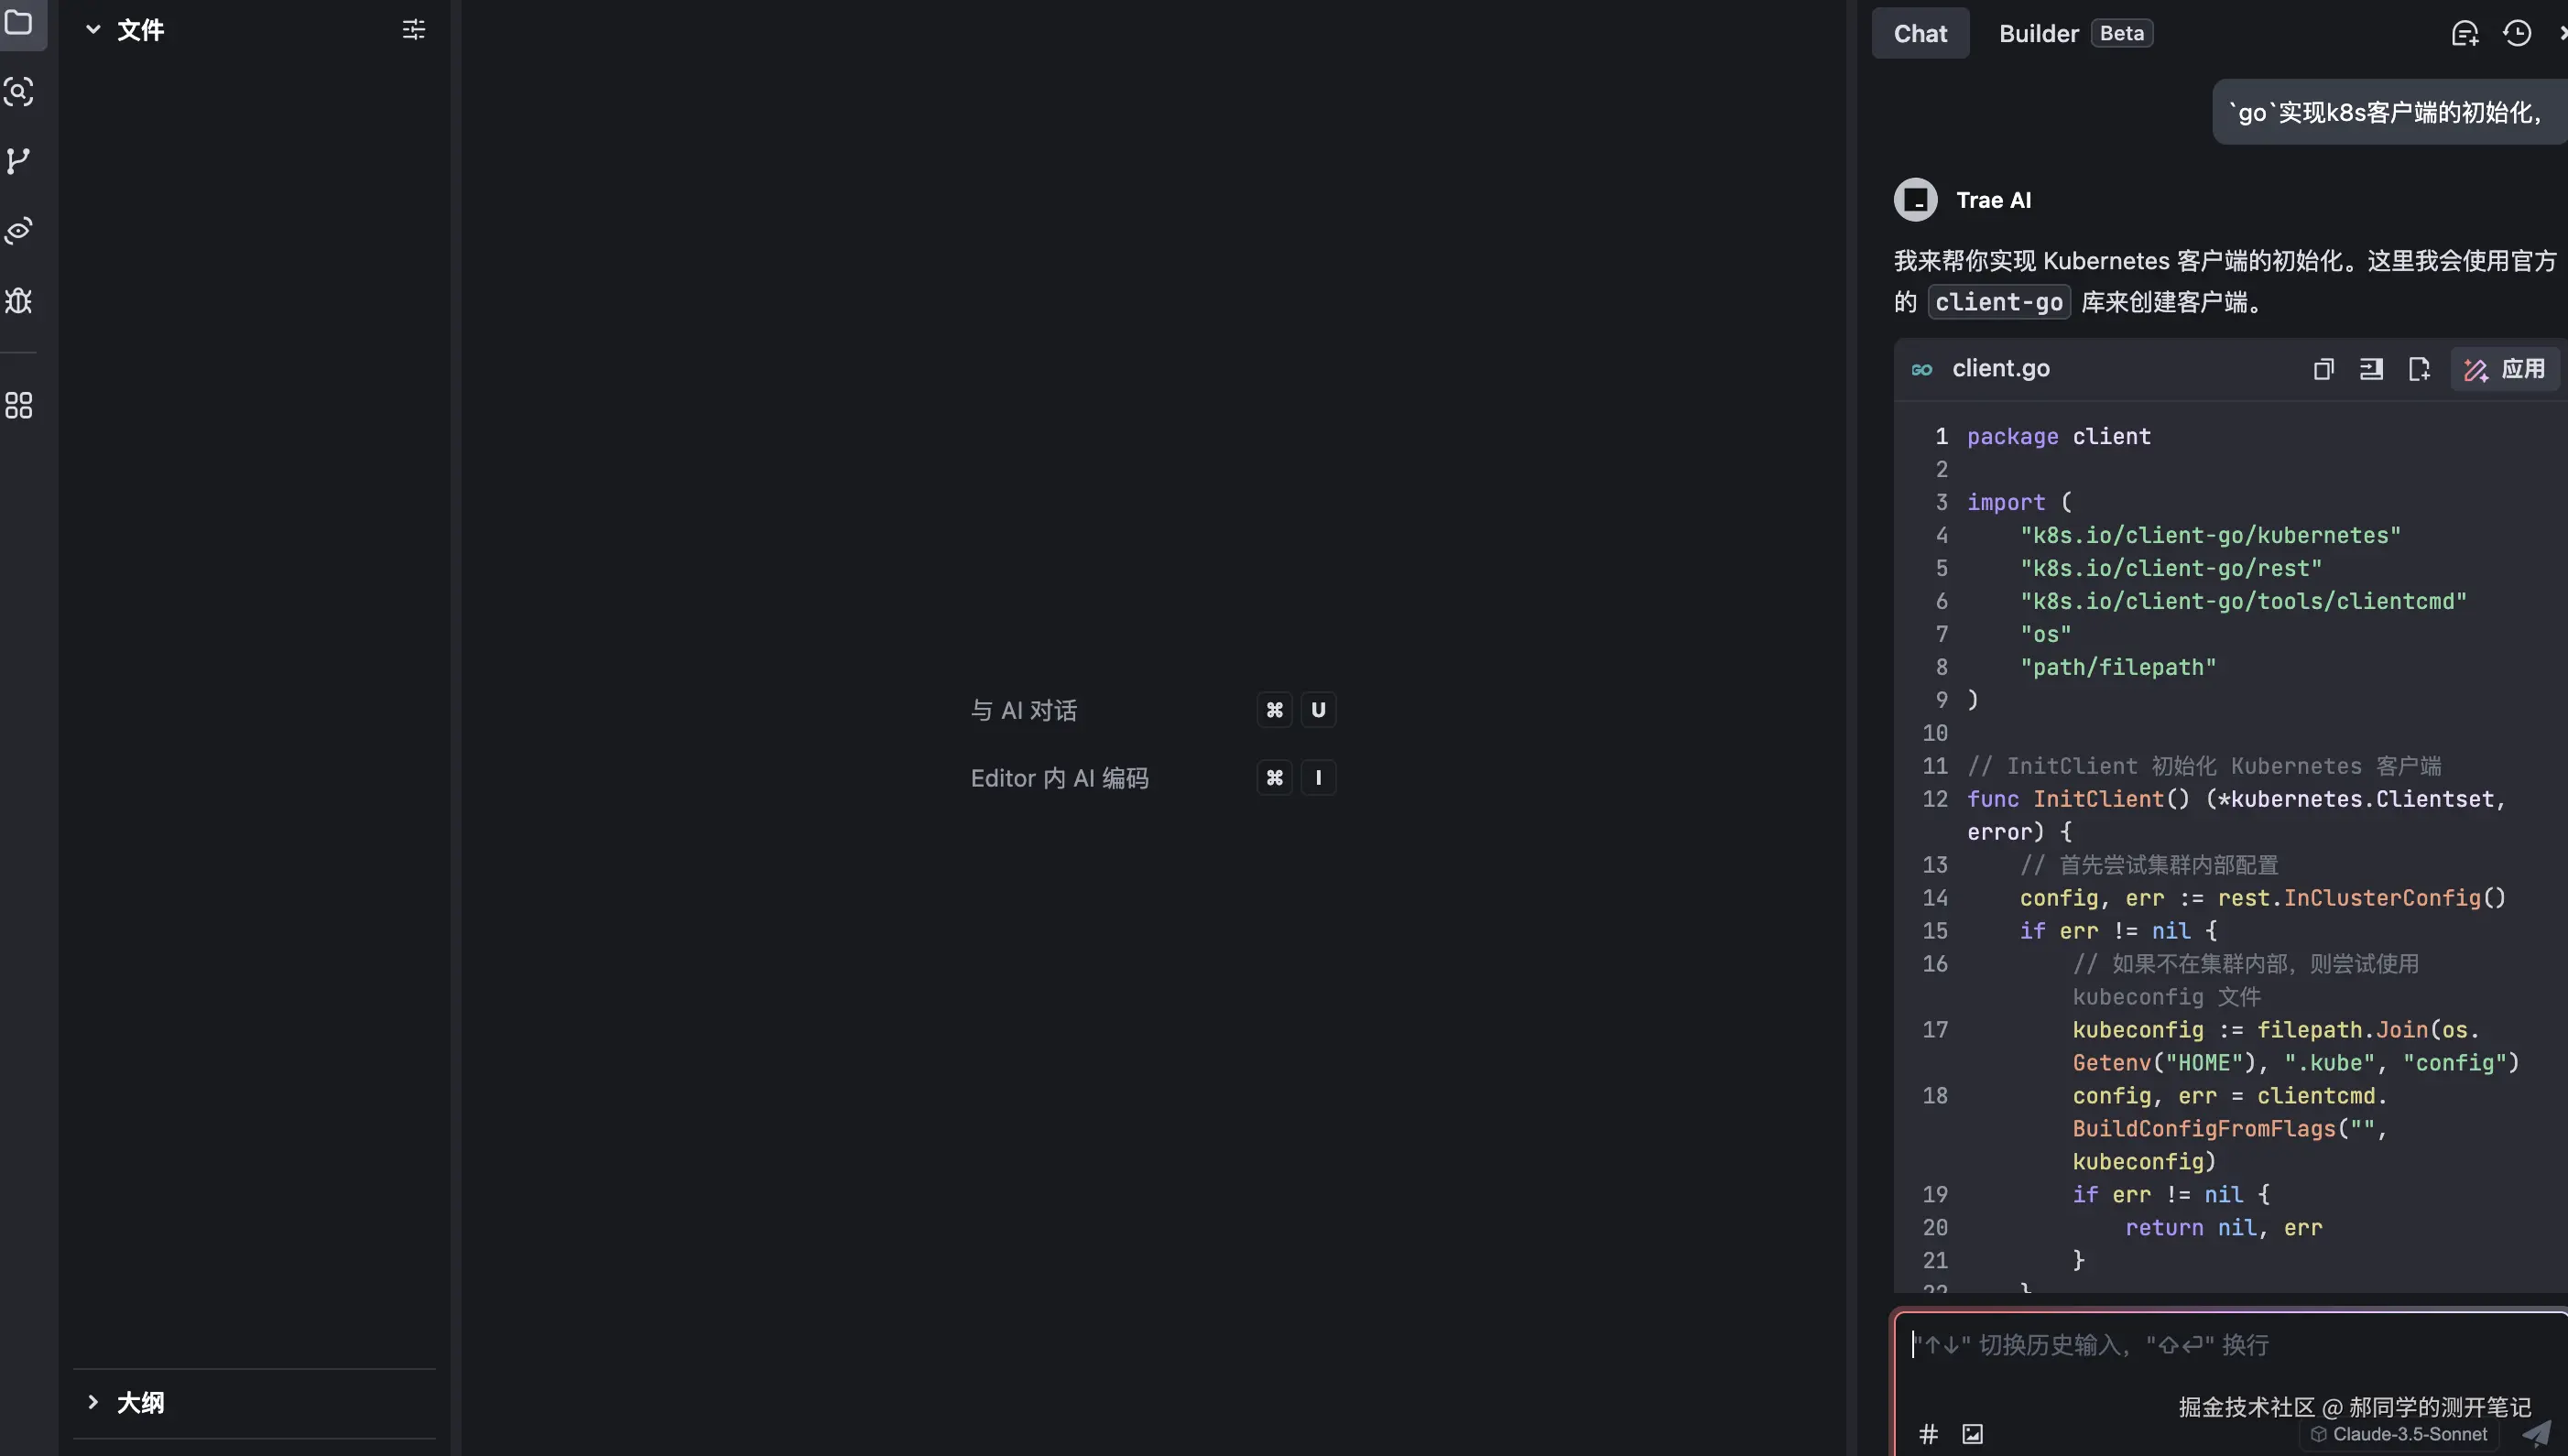Open the debug bug icon
The height and width of the screenshot is (1456, 2568).
pyautogui.click(x=19, y=300)
